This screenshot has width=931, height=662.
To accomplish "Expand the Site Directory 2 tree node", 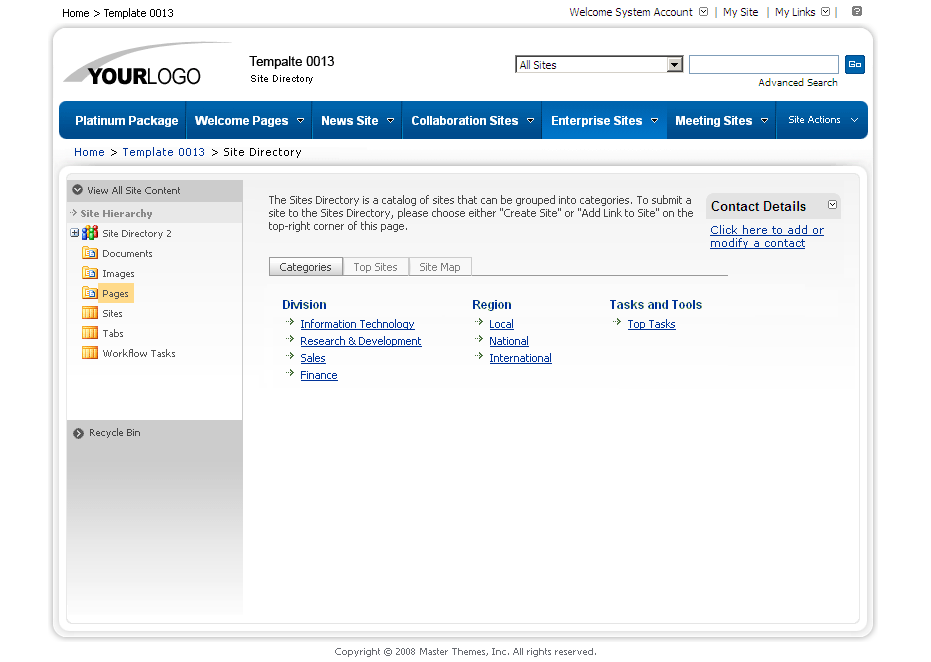I will (74, 233).
